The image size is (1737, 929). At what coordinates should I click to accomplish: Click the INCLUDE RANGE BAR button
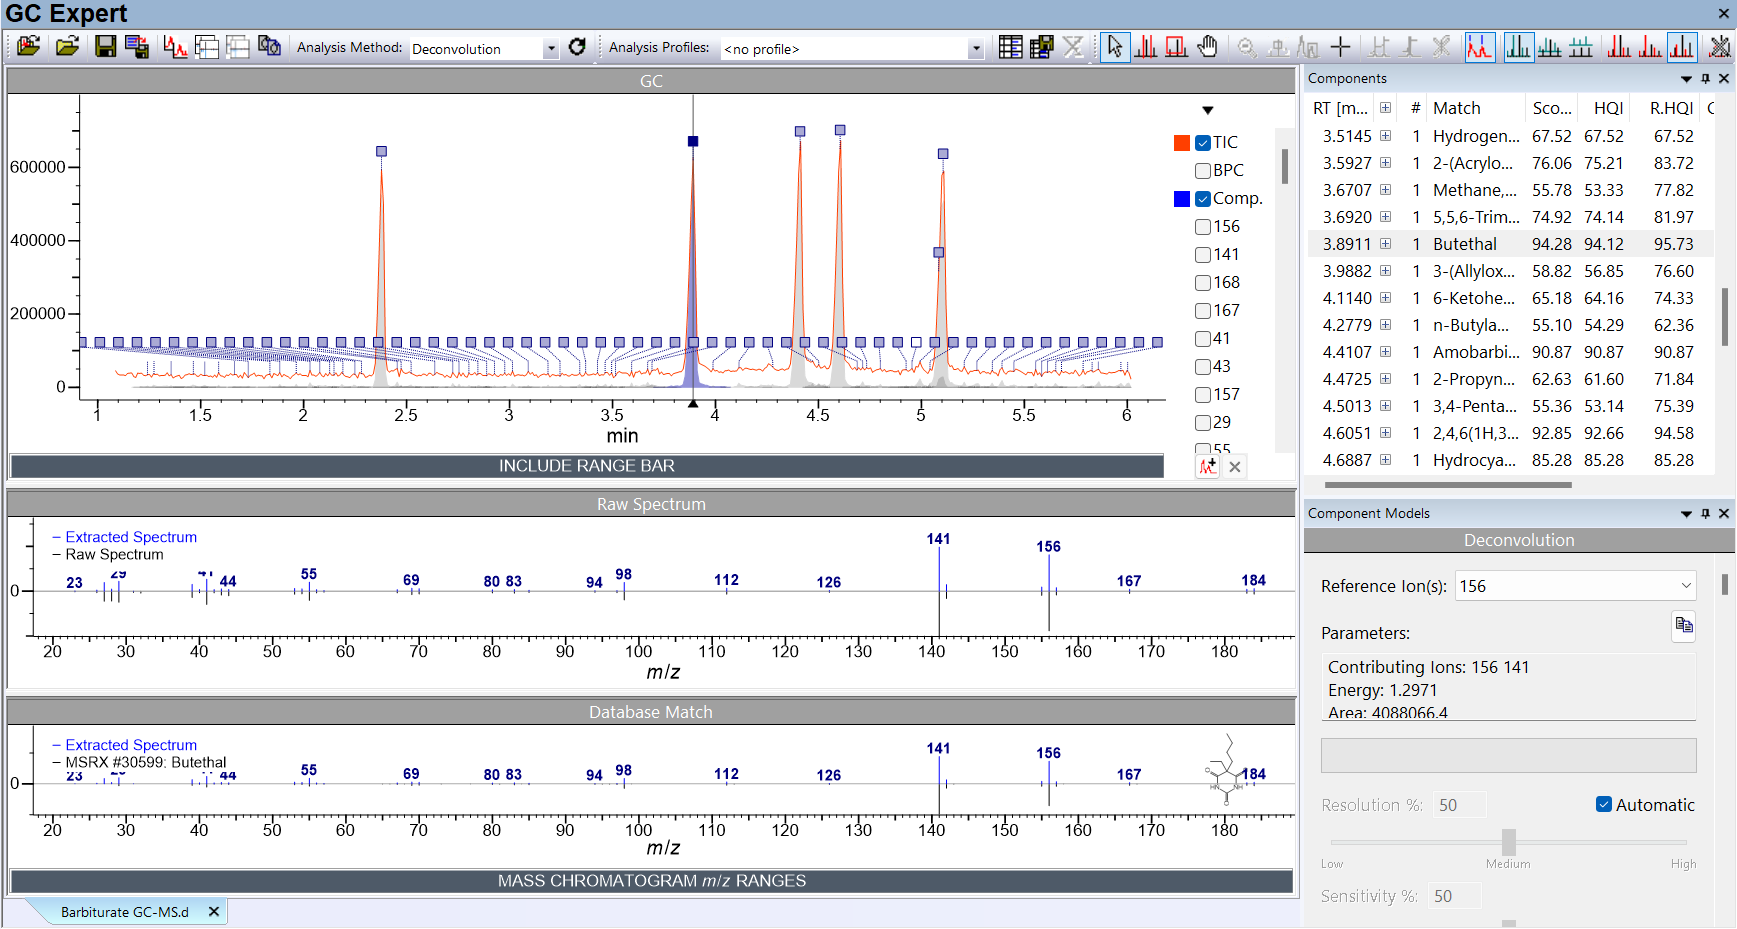pyautogui.click(x=586, y=466)
